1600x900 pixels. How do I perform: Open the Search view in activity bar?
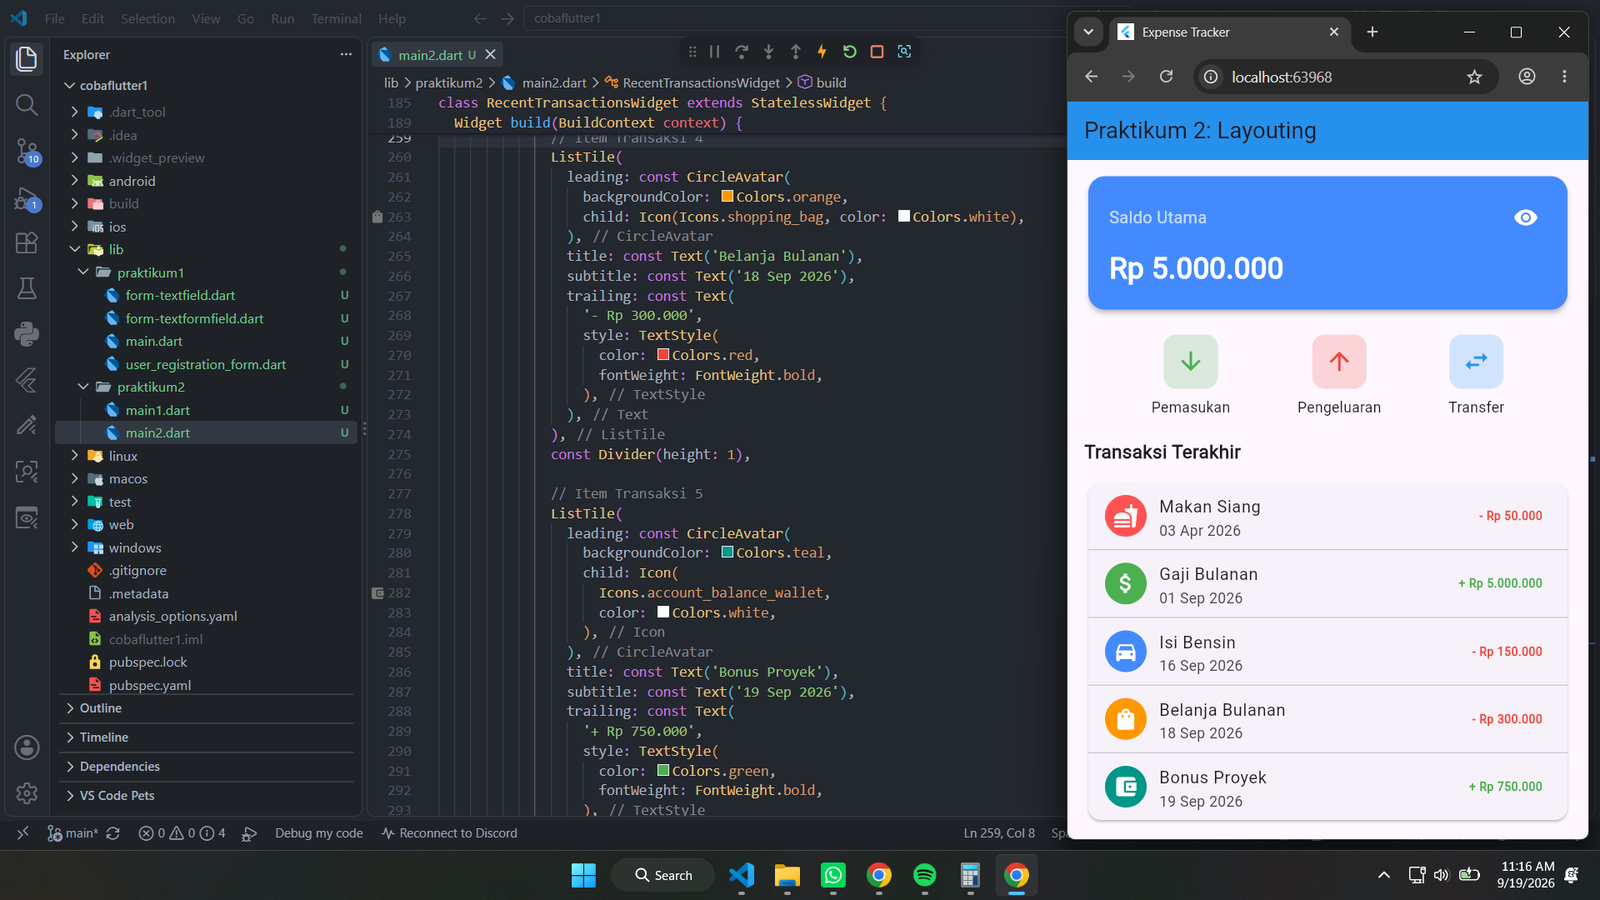27,105
